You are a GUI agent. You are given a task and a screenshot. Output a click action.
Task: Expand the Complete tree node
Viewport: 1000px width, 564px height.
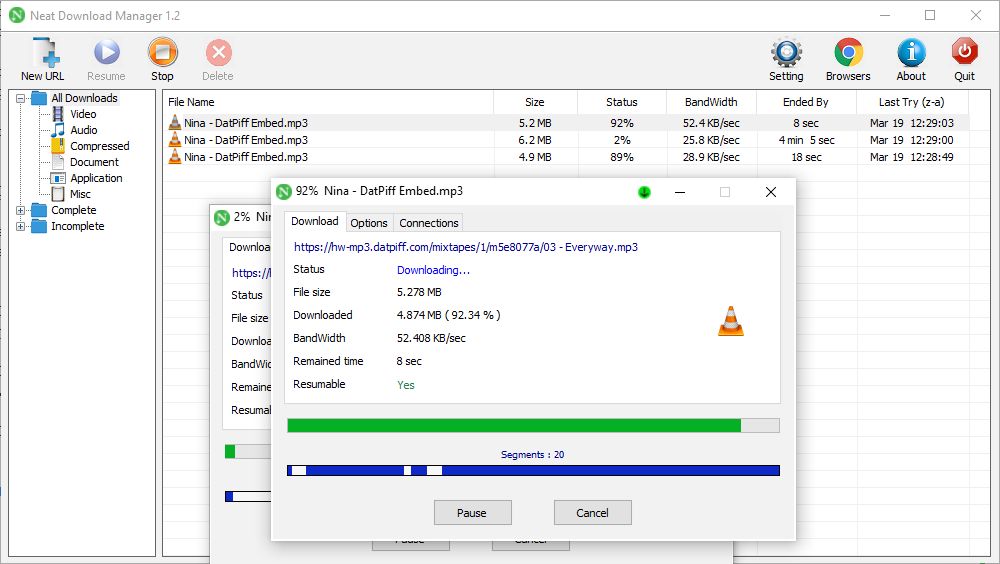20,210
